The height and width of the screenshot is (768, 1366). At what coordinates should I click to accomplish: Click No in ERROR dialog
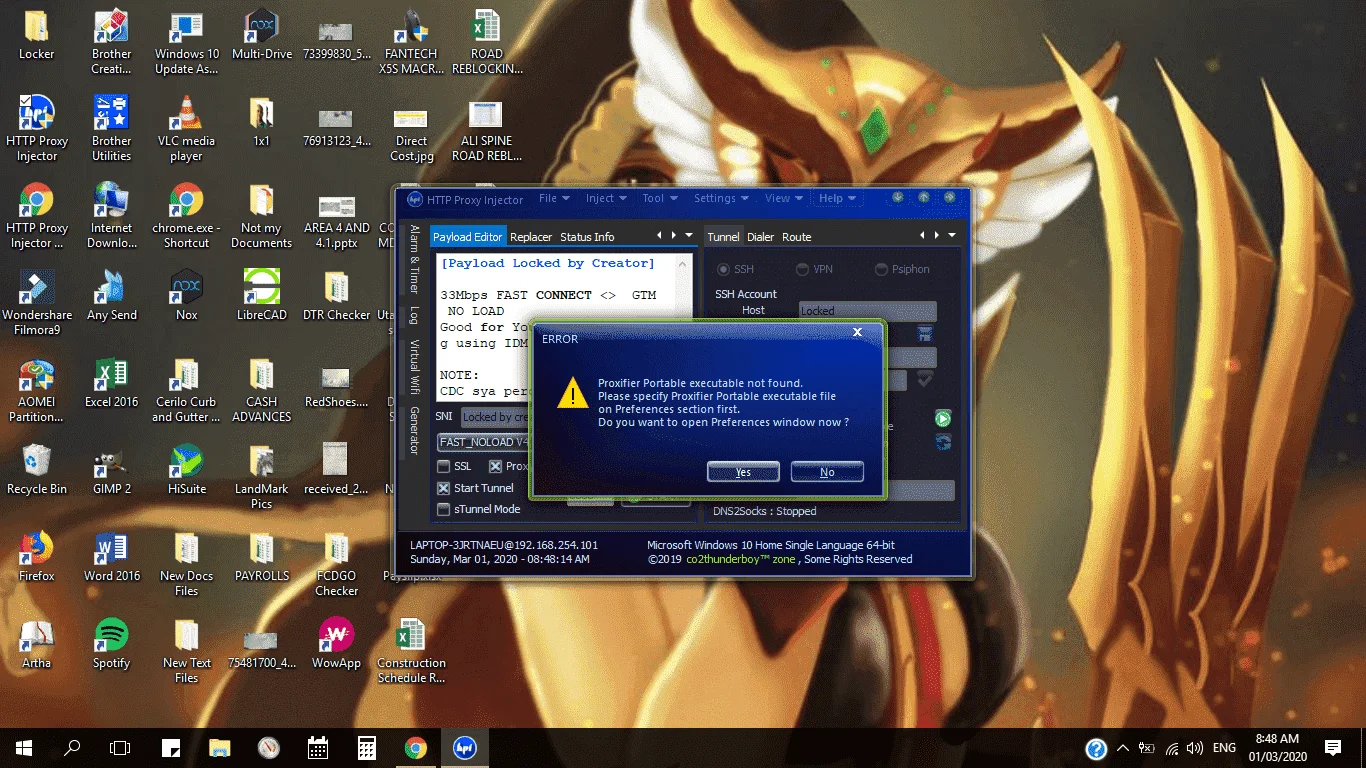[x=827, y=472]
